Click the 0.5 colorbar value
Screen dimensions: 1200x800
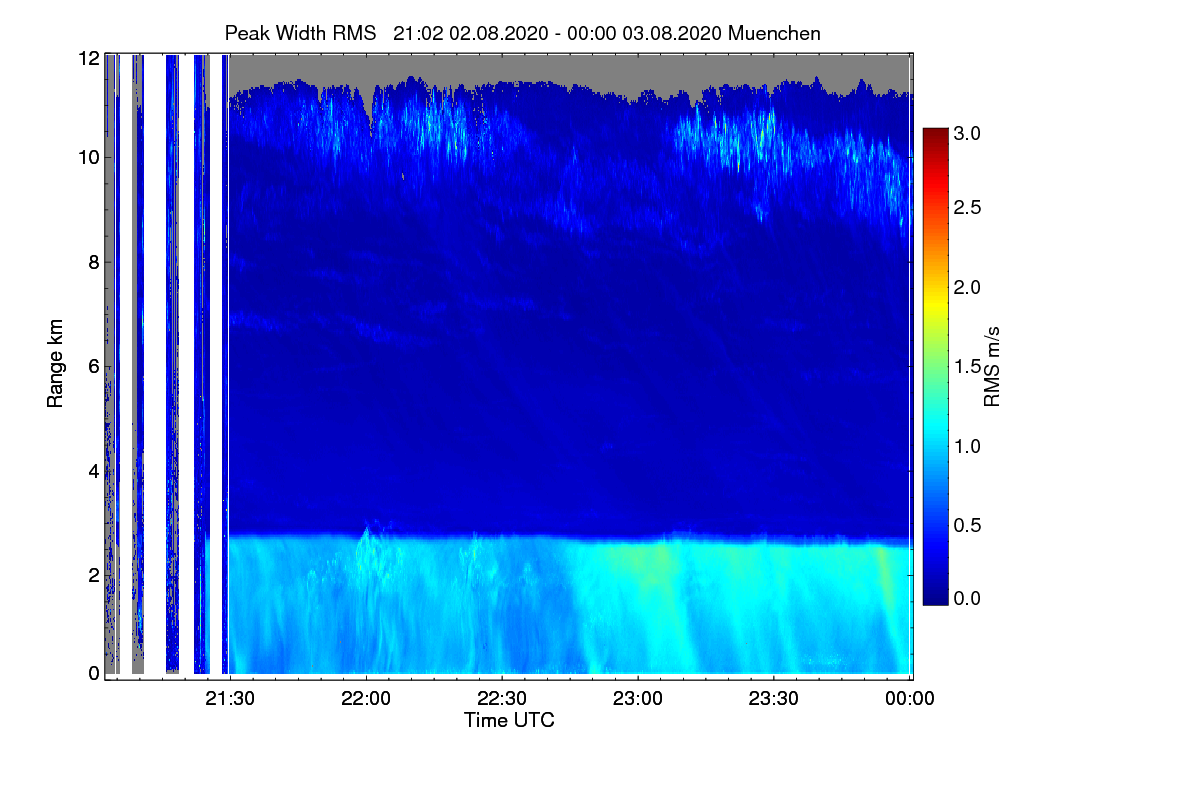tap(967, 525)
